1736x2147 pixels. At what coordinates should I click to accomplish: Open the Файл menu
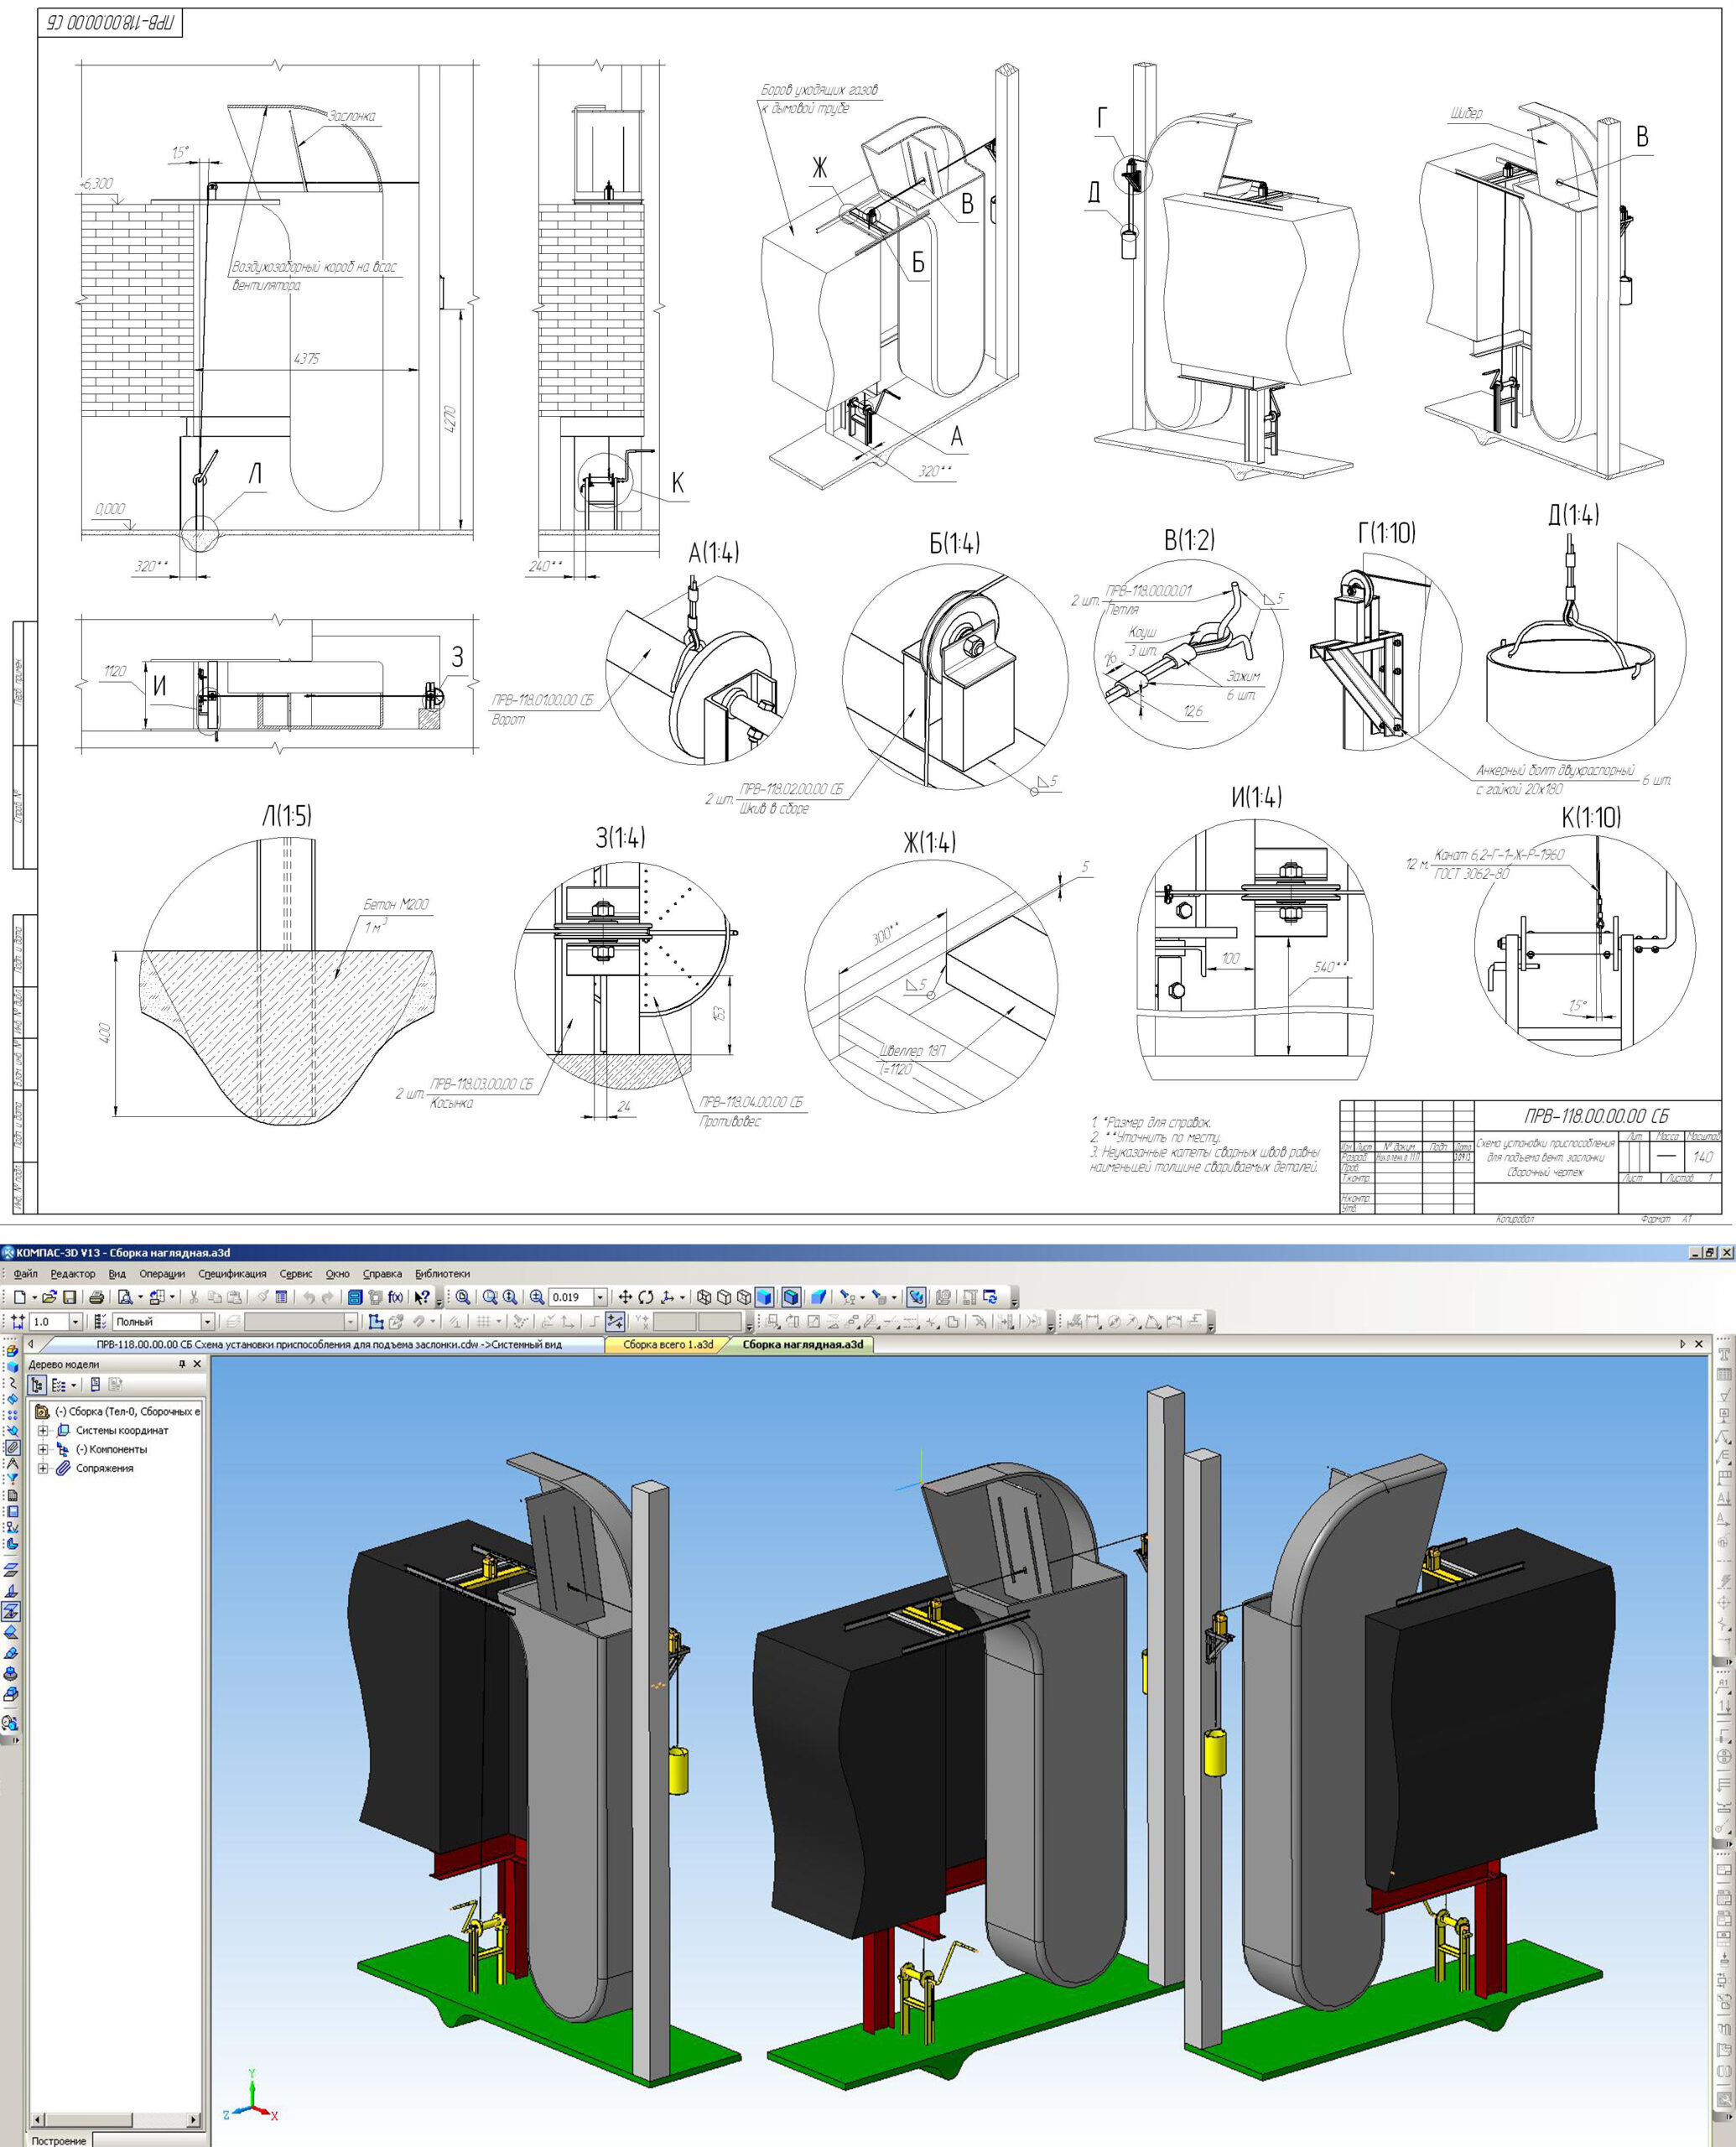click(x=25, y=1274)
